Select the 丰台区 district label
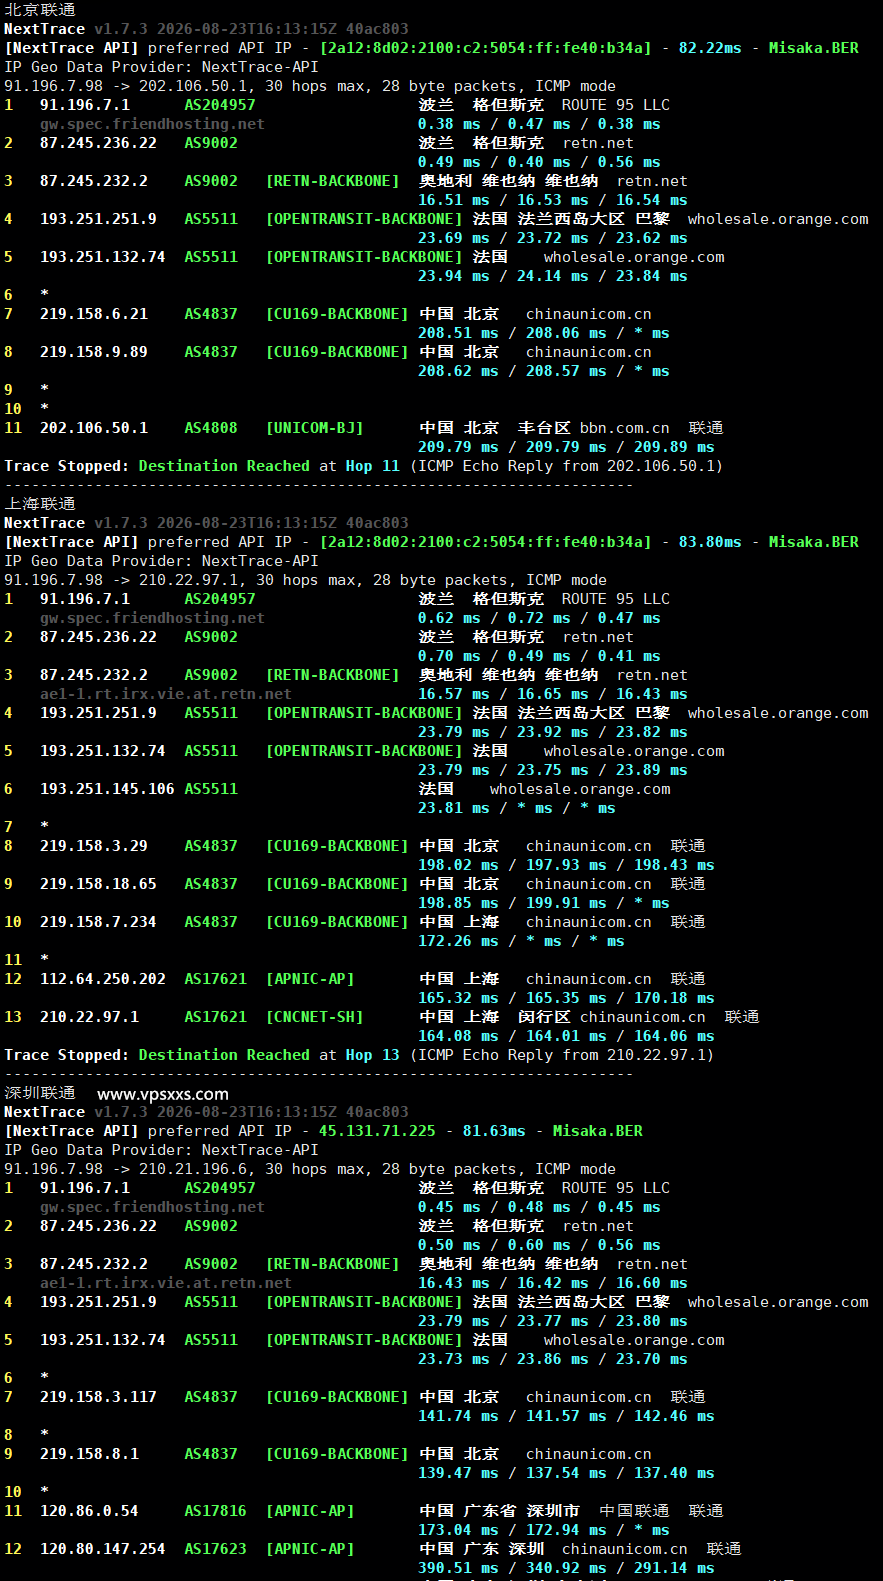The image size is (883, 1581). [544, 428]
